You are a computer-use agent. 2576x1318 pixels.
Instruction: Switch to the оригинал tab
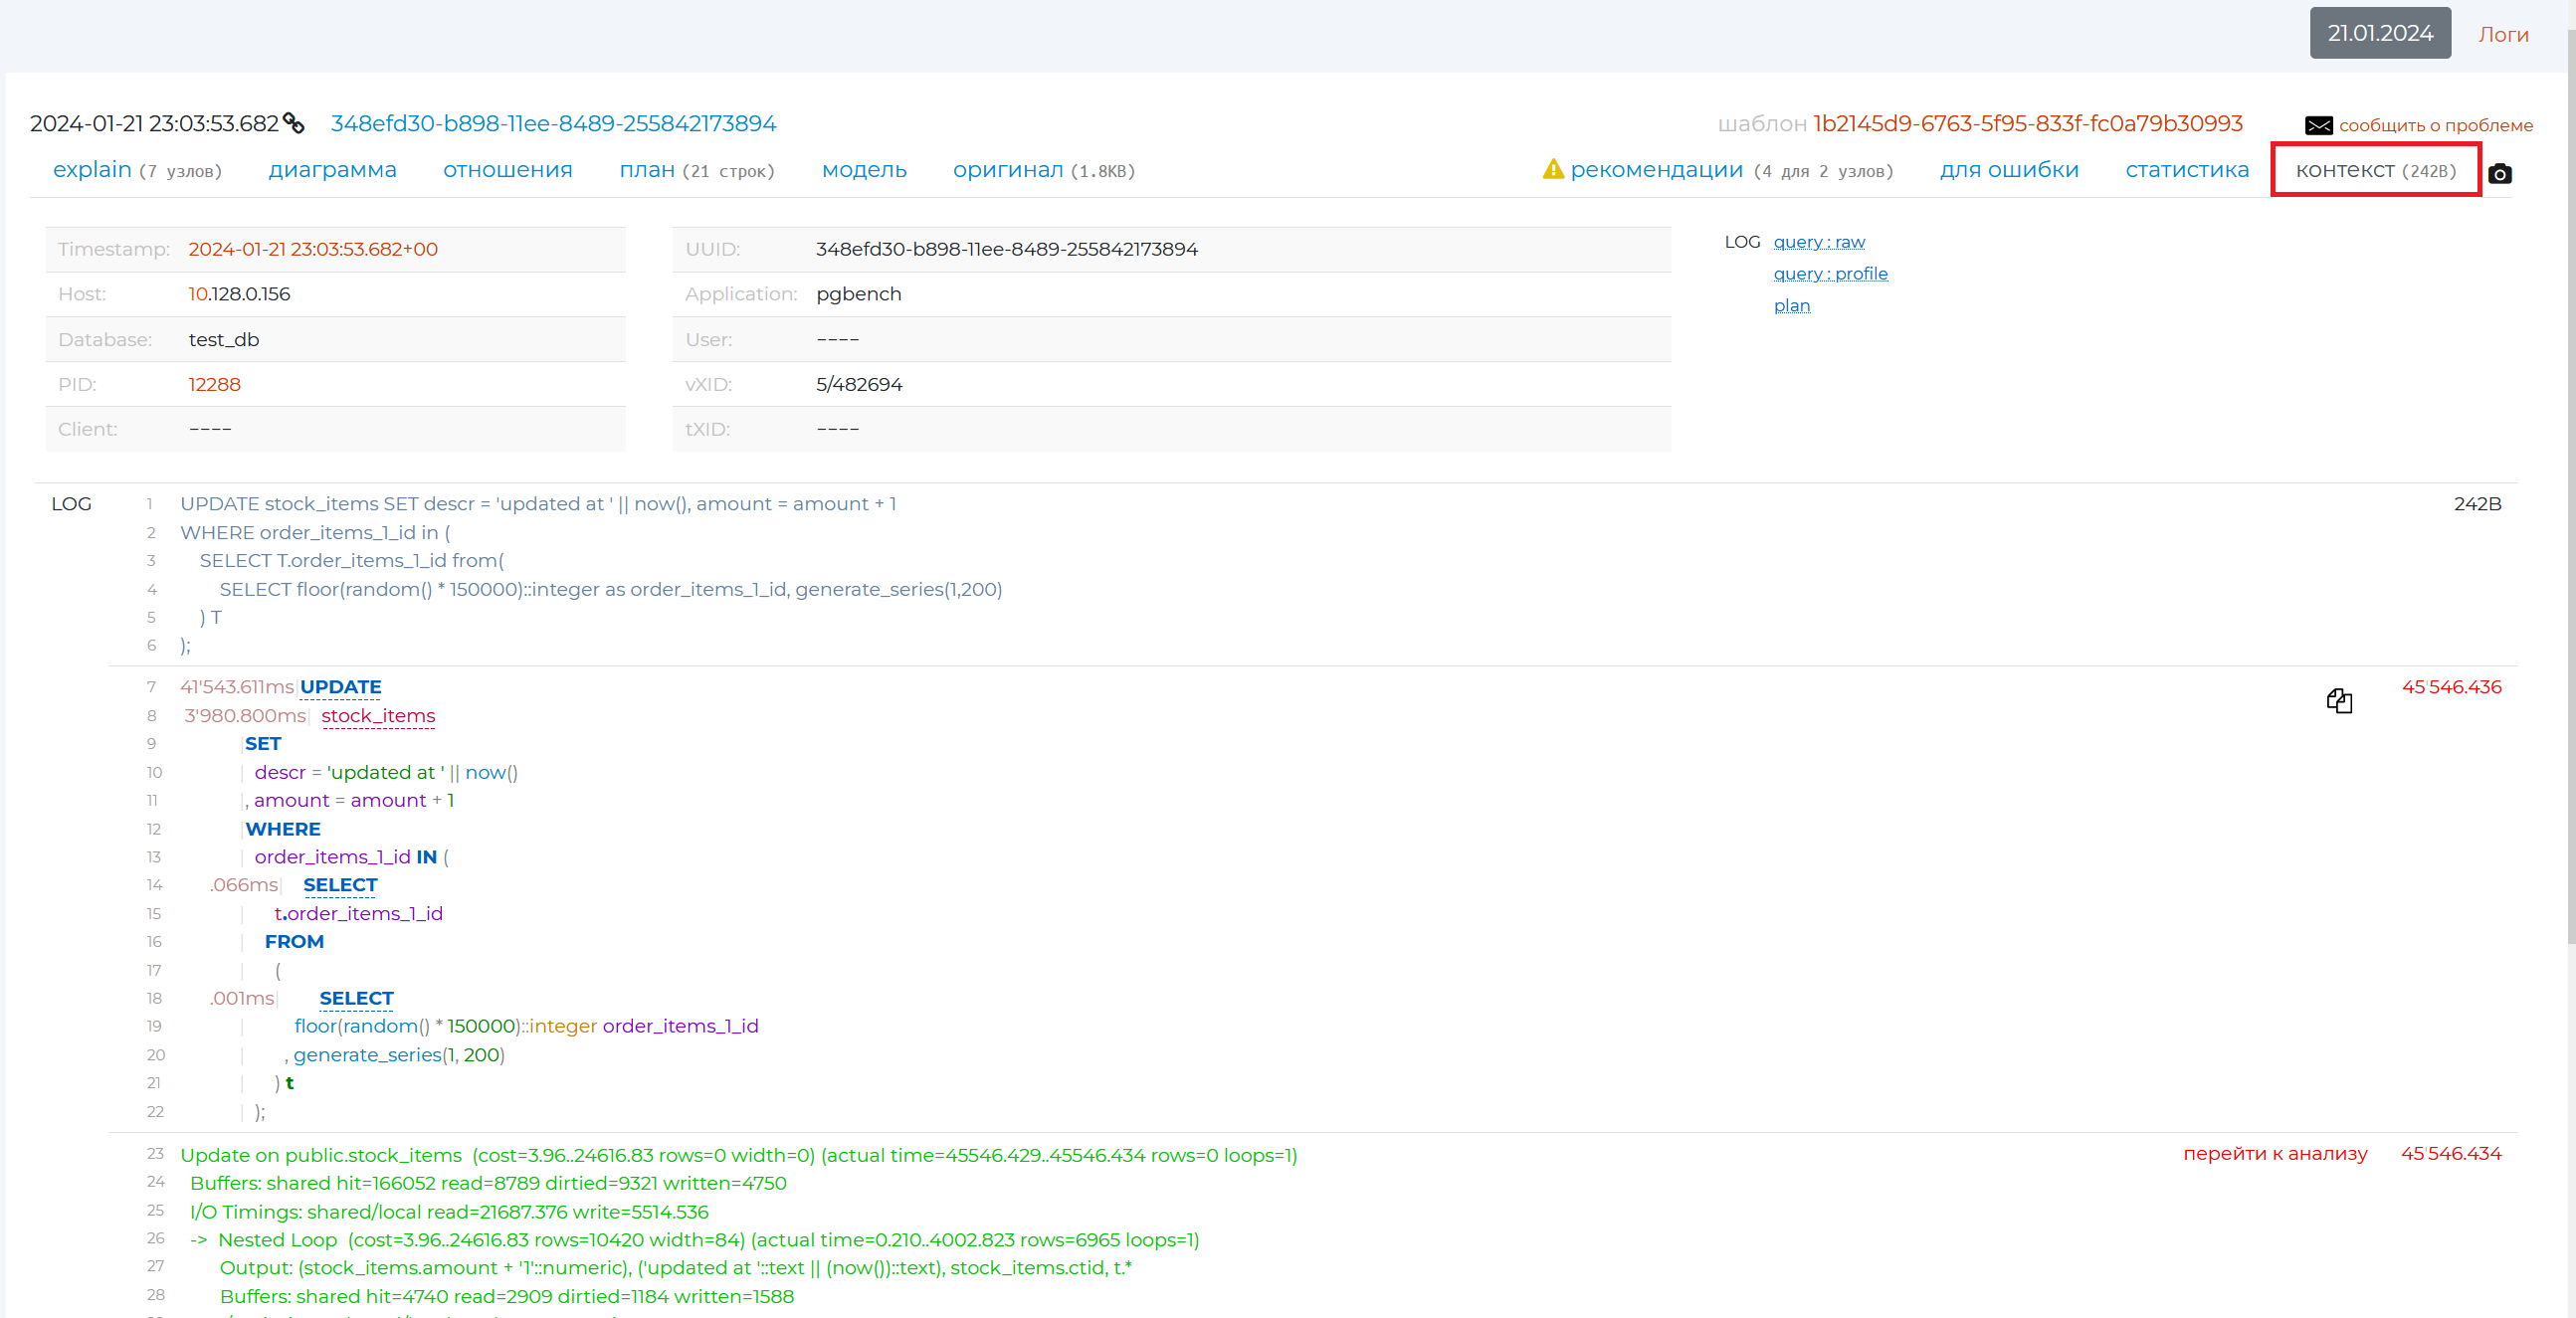1007,170
